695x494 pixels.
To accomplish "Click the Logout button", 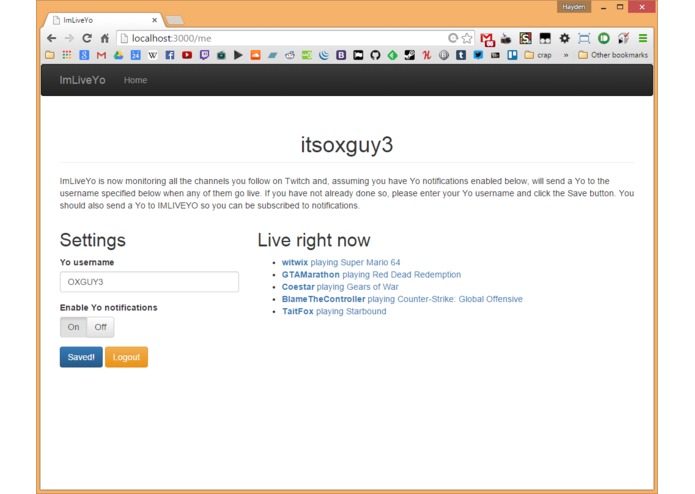I will click(x=126, y=357).
